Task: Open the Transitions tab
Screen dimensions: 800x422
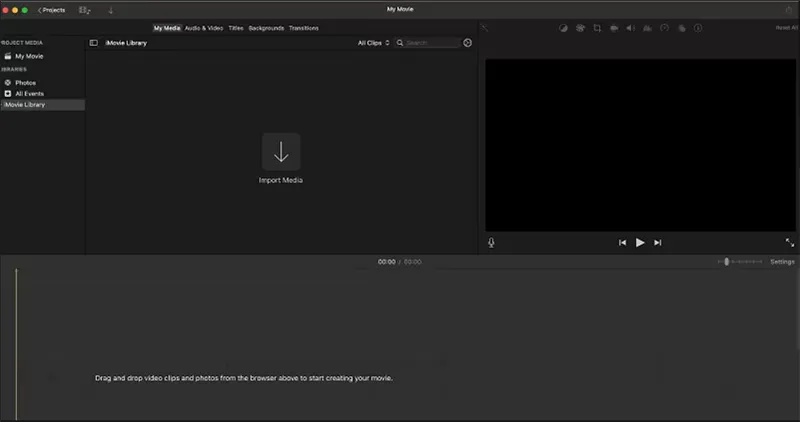Action: pos(304,28)
